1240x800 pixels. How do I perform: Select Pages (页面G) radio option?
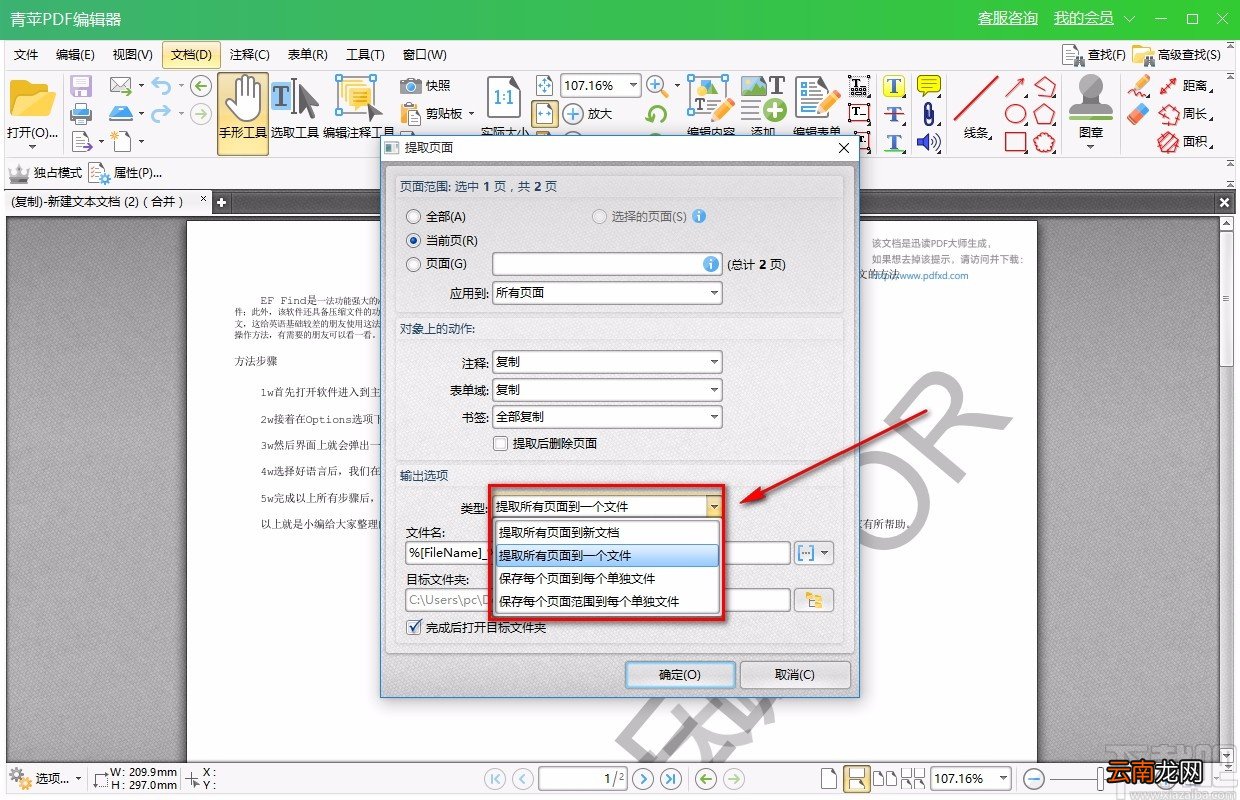[x=436, y=264]
